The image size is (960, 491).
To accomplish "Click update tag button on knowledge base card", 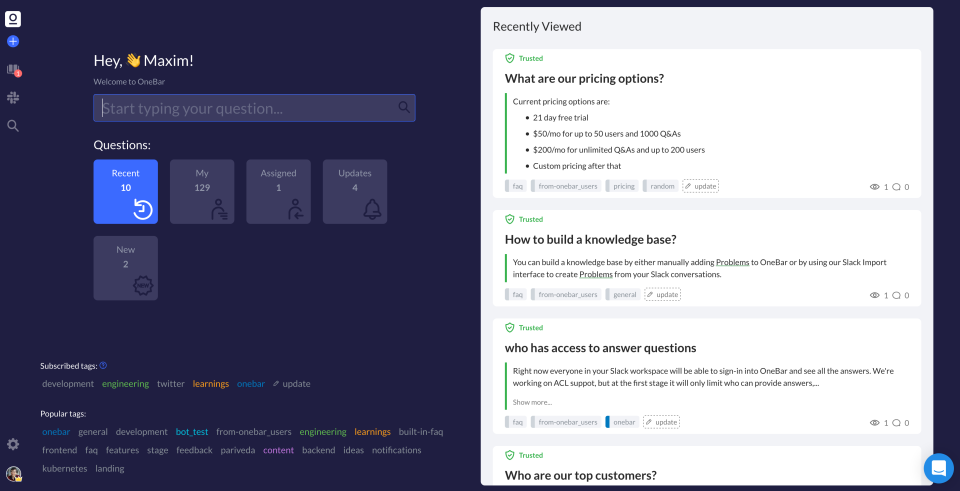I will click(x=662, y=294).
